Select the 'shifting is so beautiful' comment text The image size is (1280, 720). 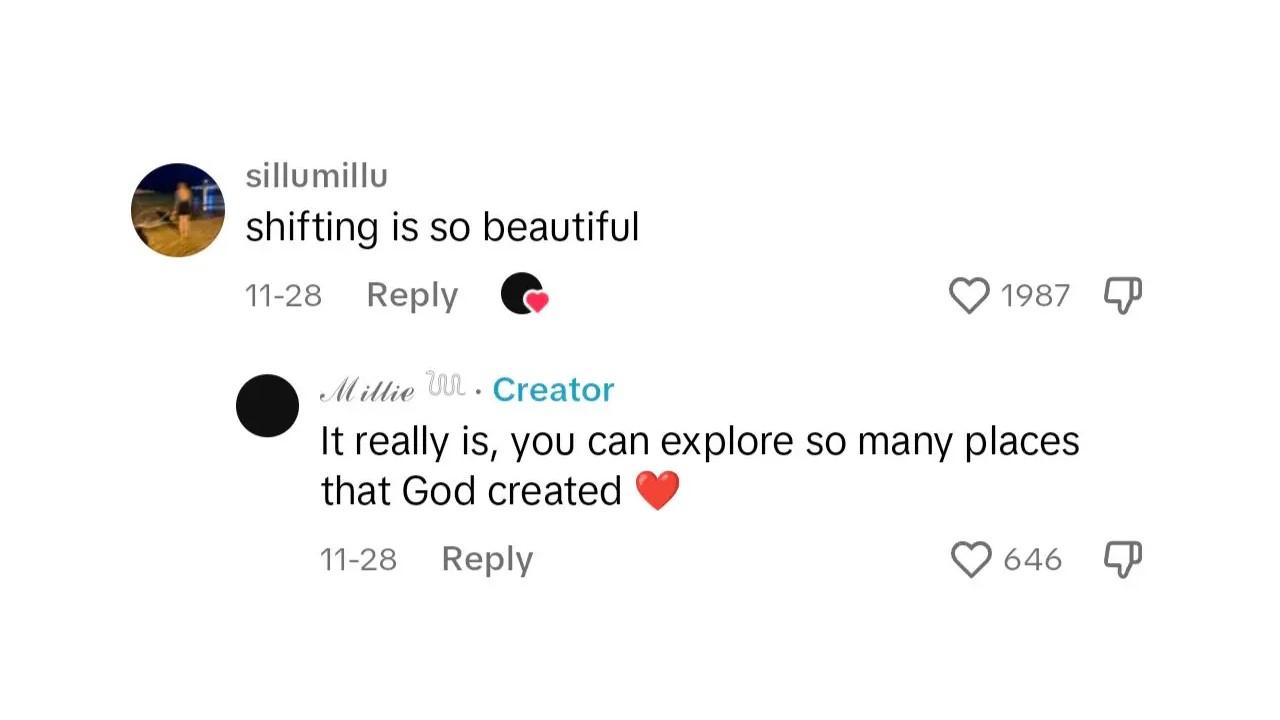click(443, 226)
